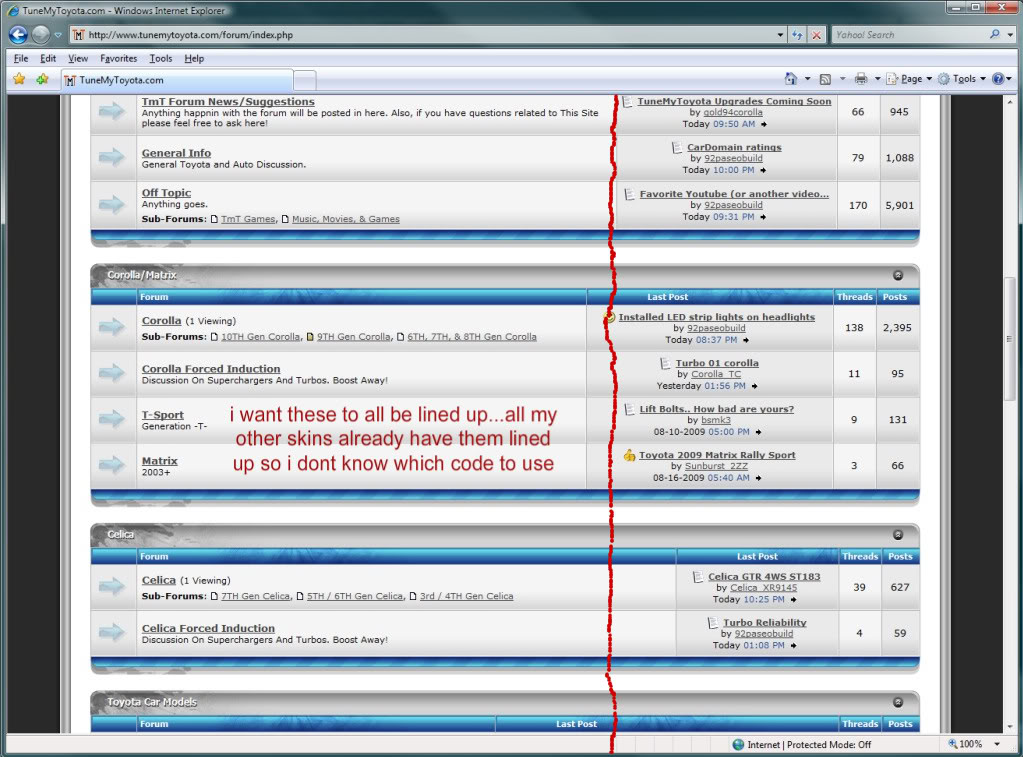Open the General Info forum link
Screen dimensions: 1023x757
click(176, 153)
